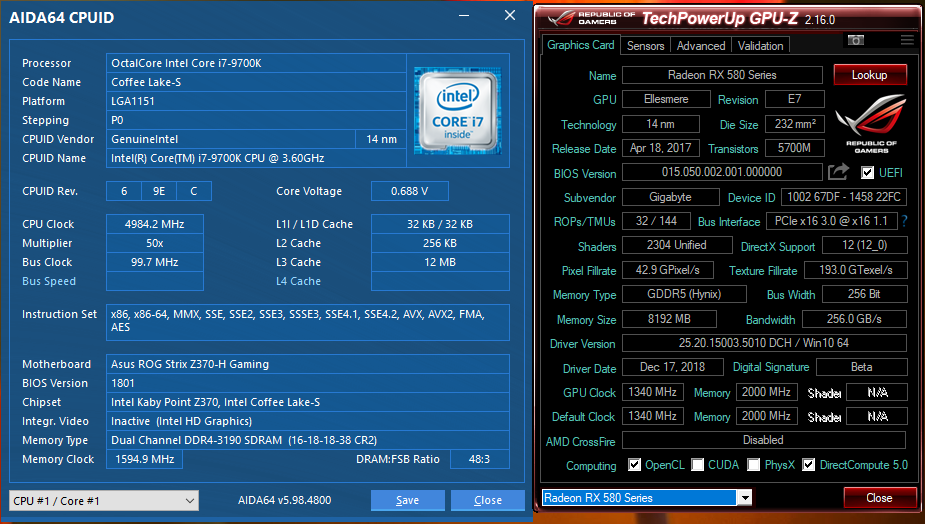The image size is (925, 524).
Task: Toggle the CUDA checkbox
Action: (x=697, y=464)
